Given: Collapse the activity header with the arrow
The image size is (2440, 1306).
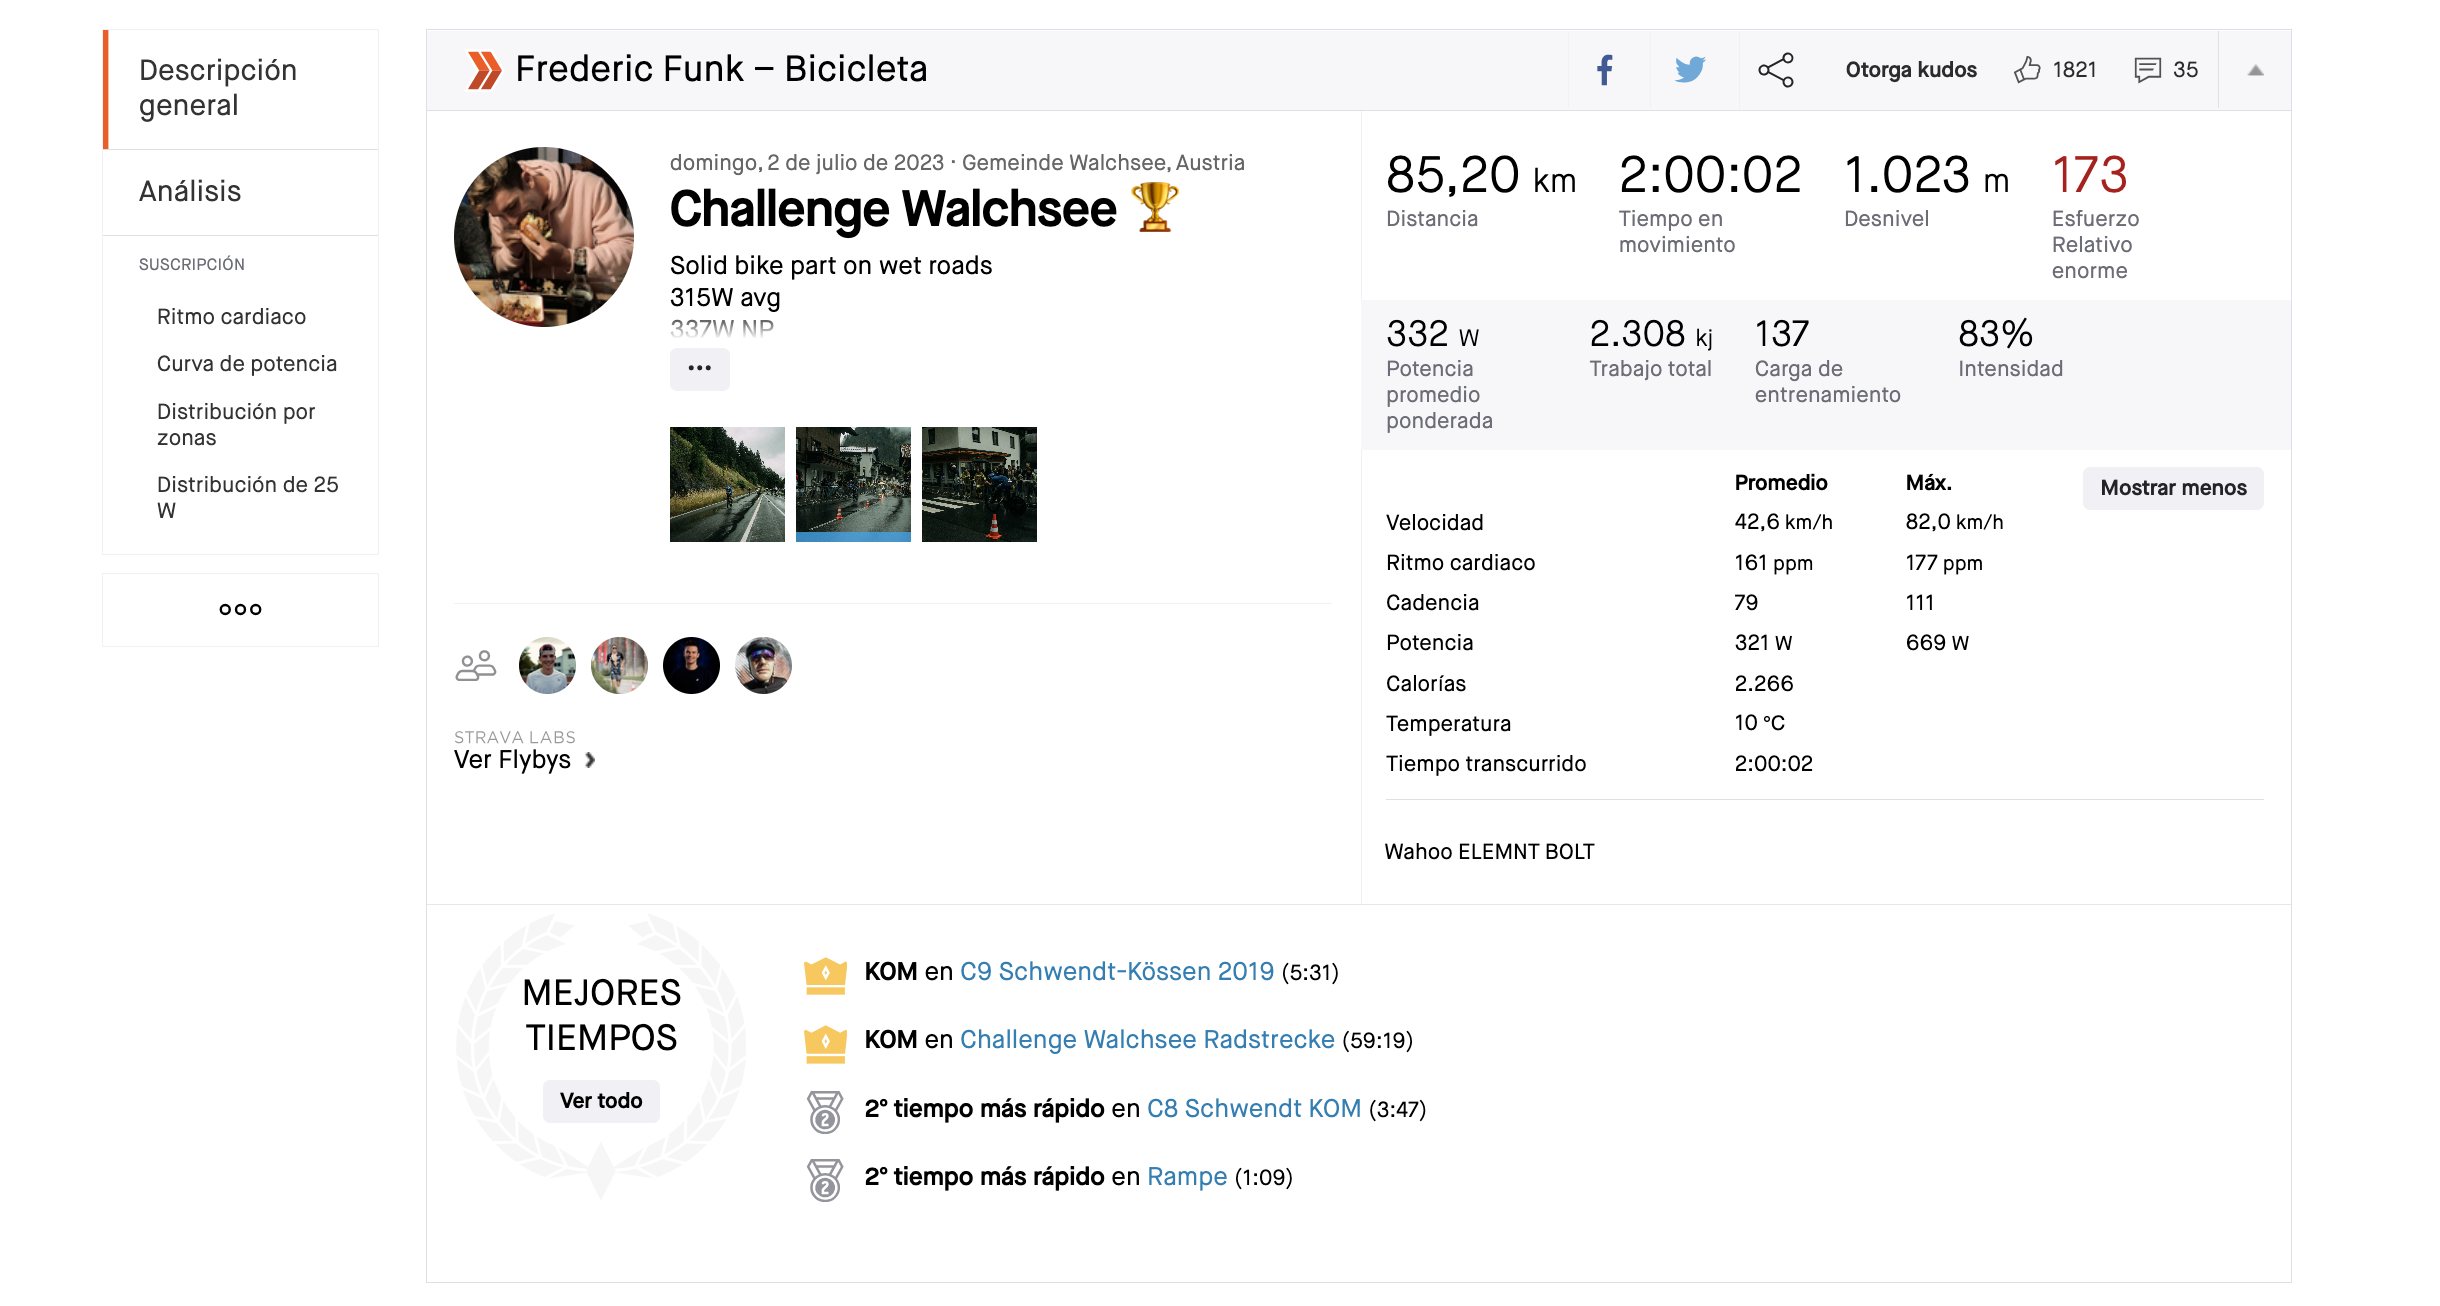Looking at the screenshot, I should coord(2255,70).
